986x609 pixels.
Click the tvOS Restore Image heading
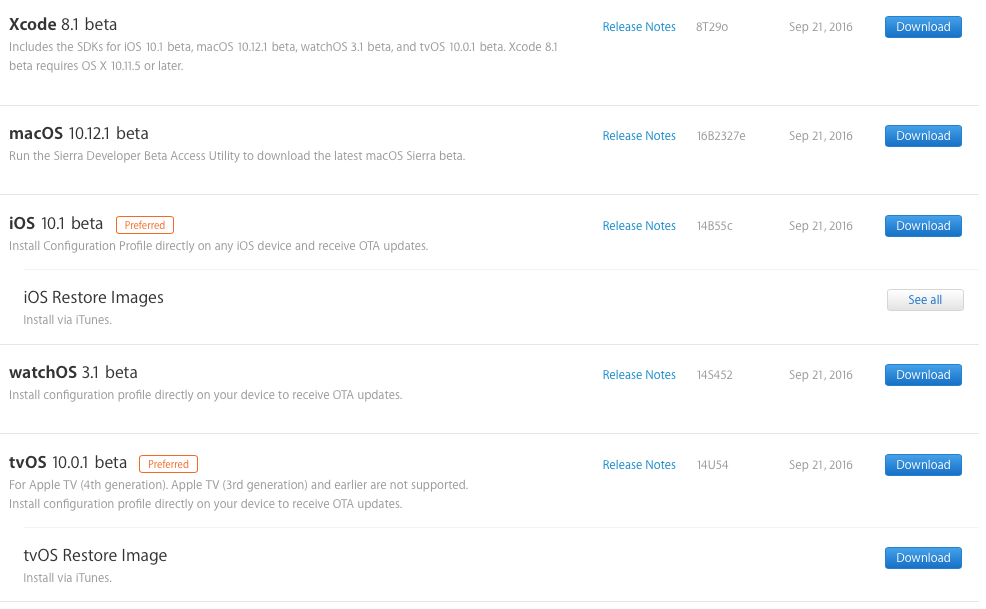[x=95, y=556]
